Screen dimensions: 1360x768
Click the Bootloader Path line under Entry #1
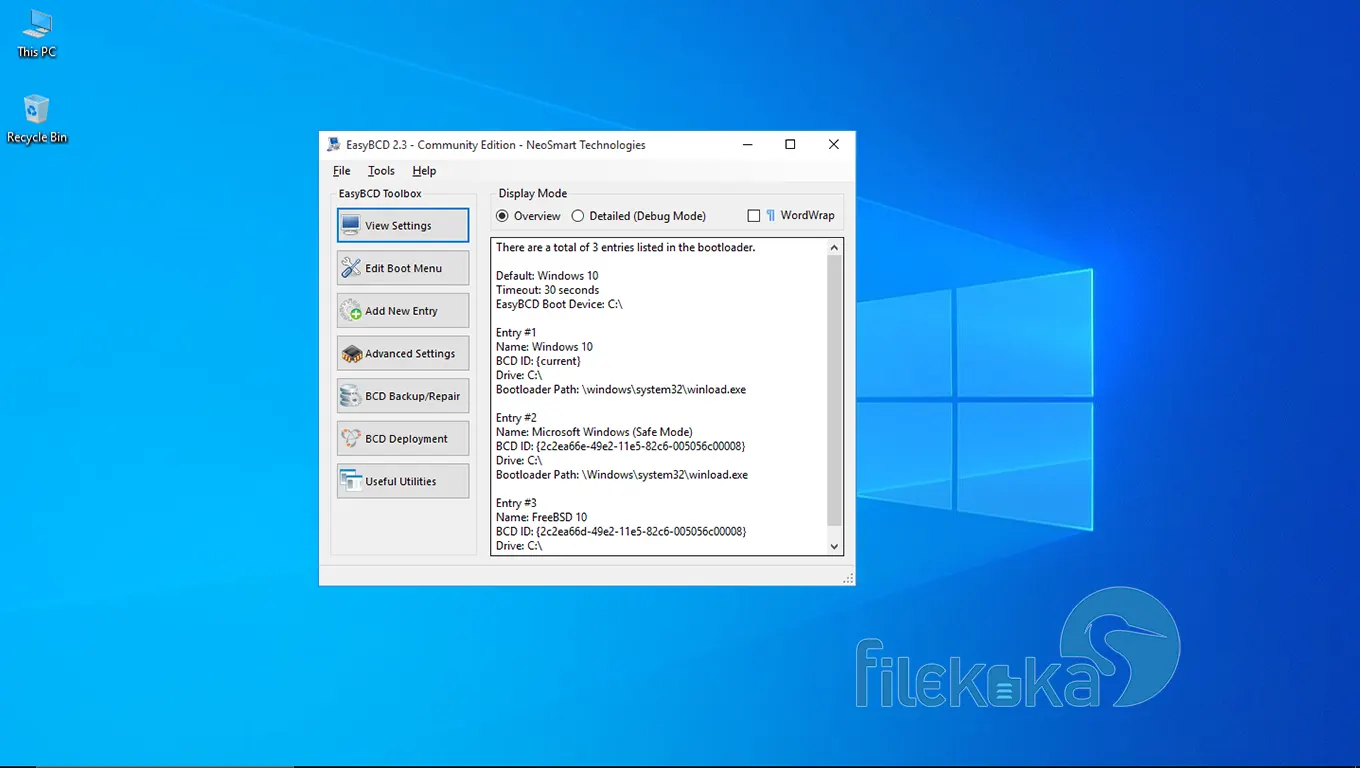point(621,389)
